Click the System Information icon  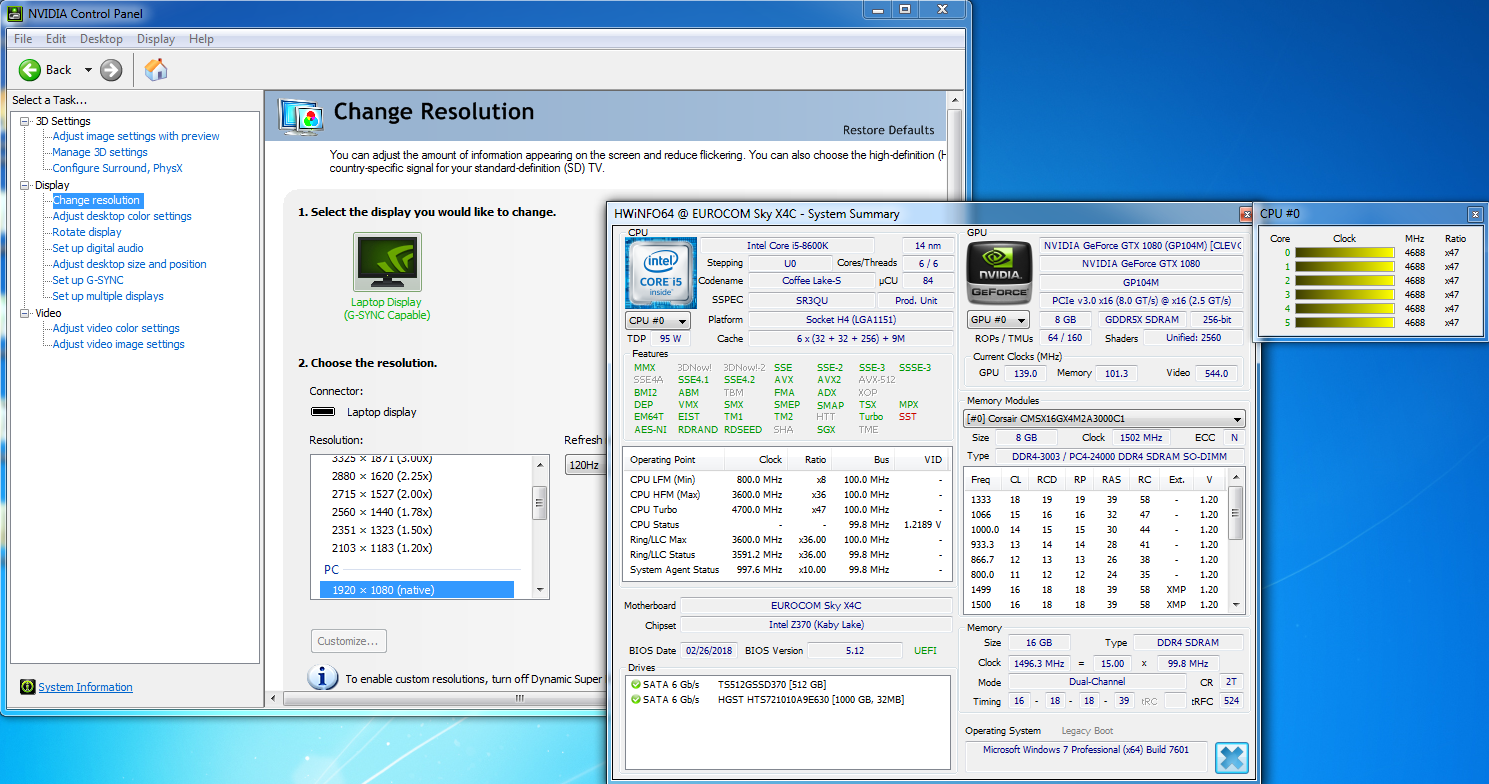coord(27,687)
